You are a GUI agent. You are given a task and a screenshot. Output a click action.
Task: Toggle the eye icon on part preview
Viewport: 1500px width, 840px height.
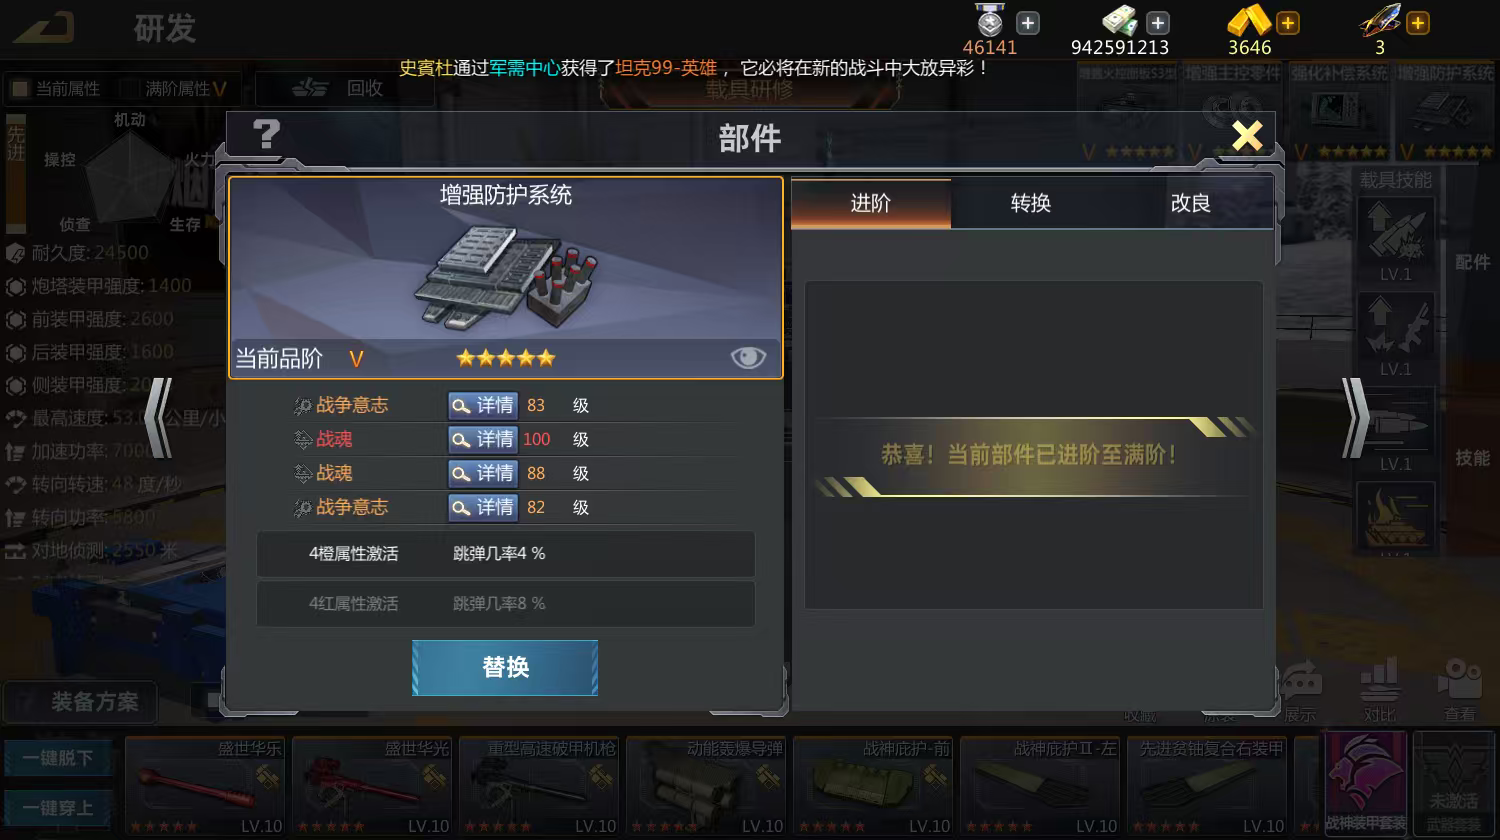coord(748,357)
